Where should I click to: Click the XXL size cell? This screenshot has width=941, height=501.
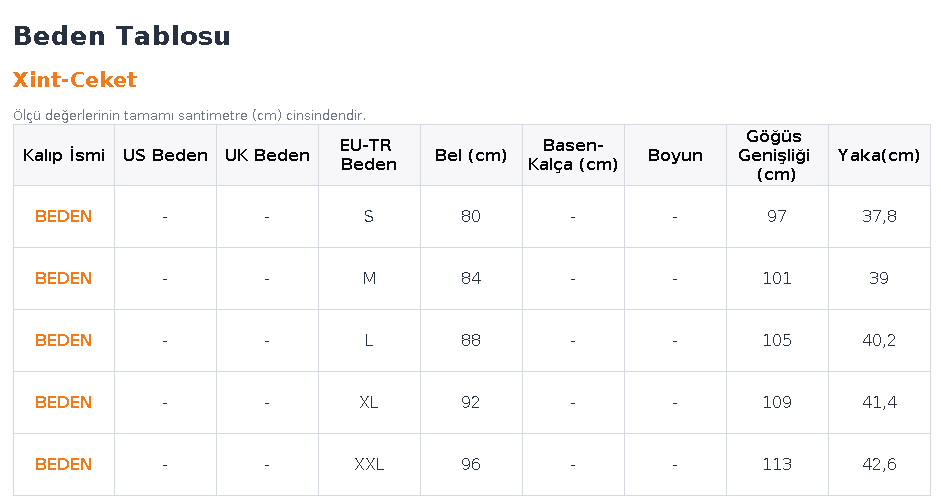point(369,464)
